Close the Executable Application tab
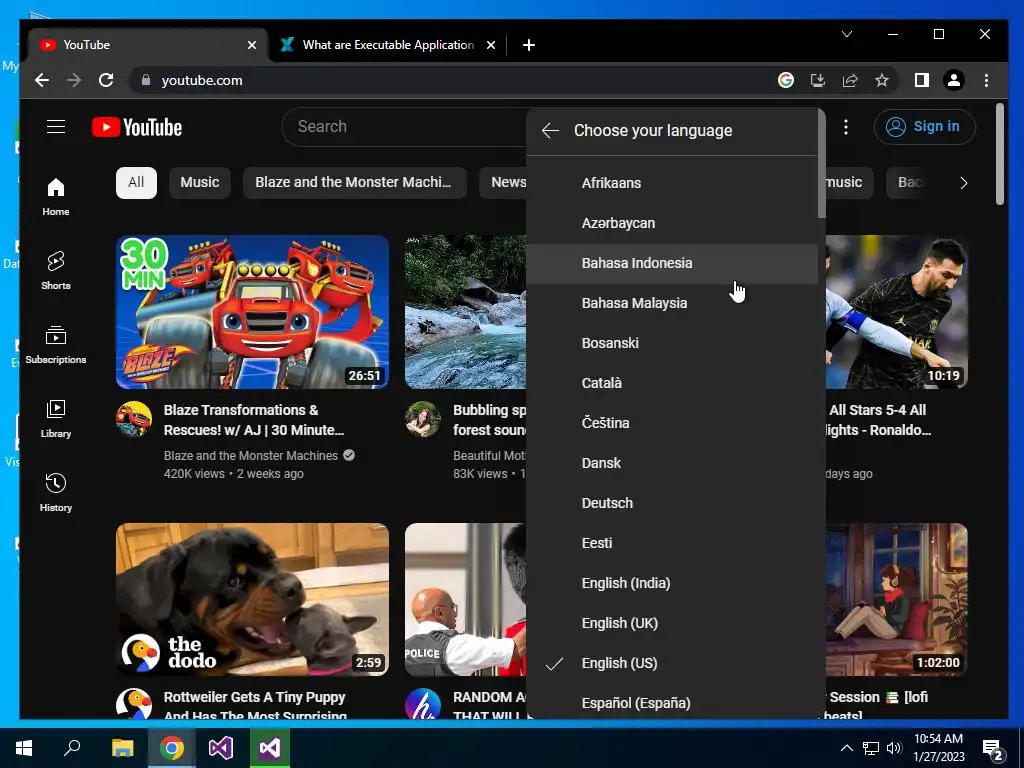This screenshot has height=768, width=1024. click(x=491, y=45)
